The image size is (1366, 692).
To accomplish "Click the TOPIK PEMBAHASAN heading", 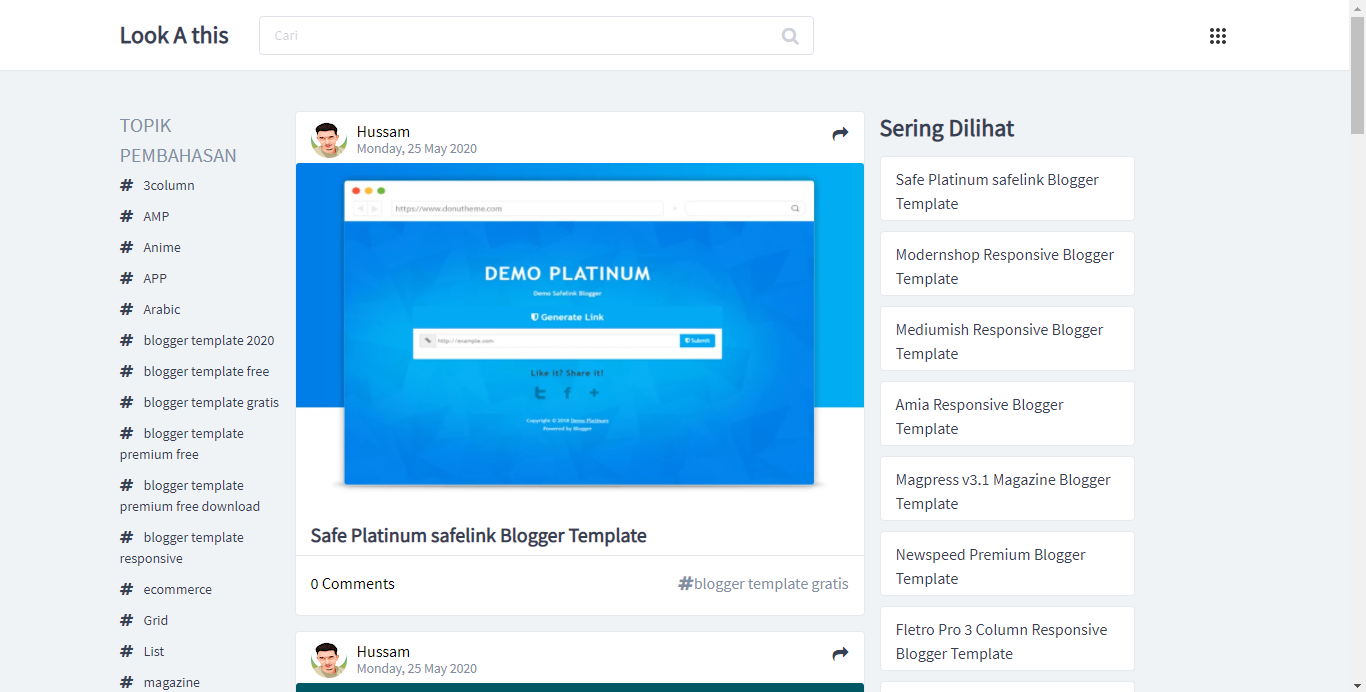I will tap(178, 140).
